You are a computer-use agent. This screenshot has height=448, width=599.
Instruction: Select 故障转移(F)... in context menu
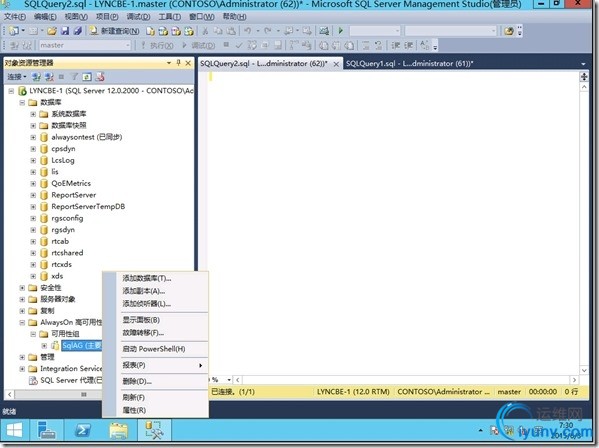pos(143,333)
